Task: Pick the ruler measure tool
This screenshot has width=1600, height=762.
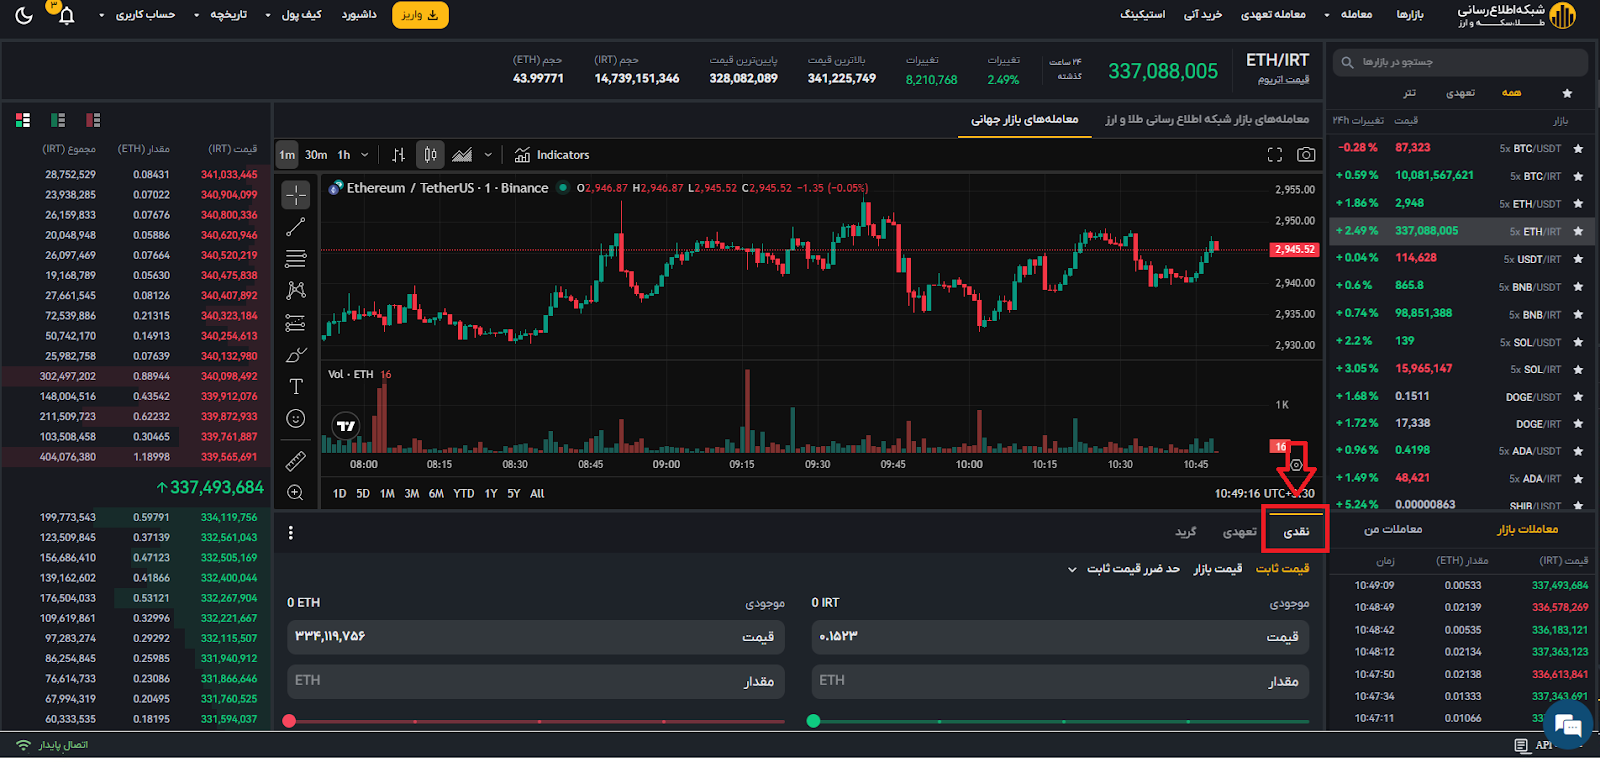Action: 296,461
